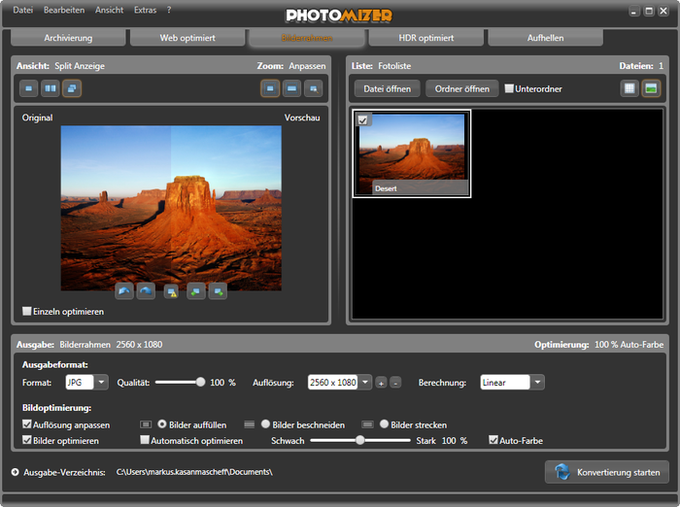Go to next image with green right arrow
680x507 pixels.
(x=218, y=291)
